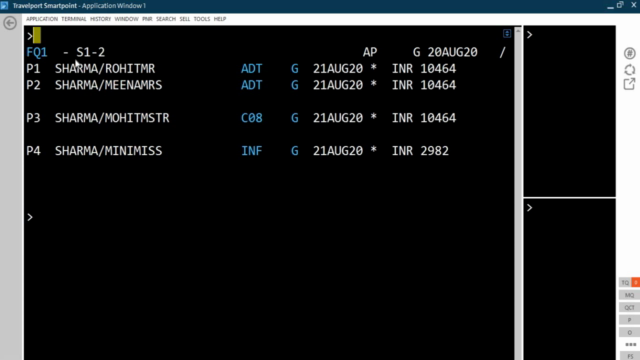Screen dimensions: 640x360
Task: Click the refresh arrows sidebar icon
Action: click(629, 69)
